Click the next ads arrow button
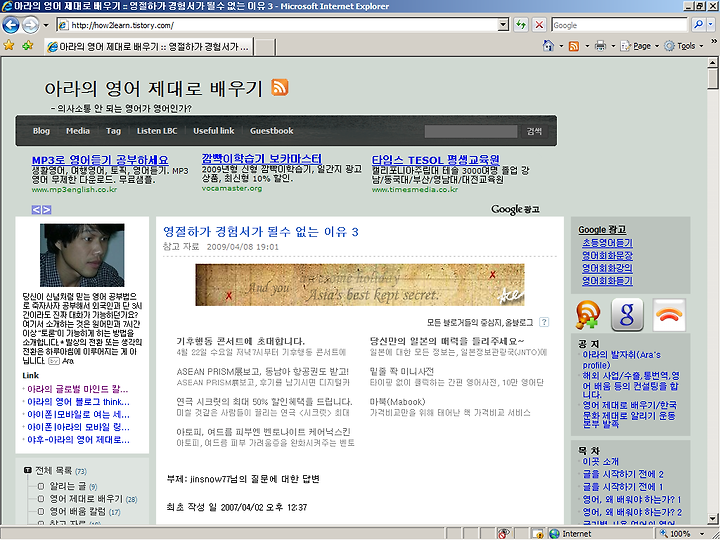 click(x=46, y=210)
